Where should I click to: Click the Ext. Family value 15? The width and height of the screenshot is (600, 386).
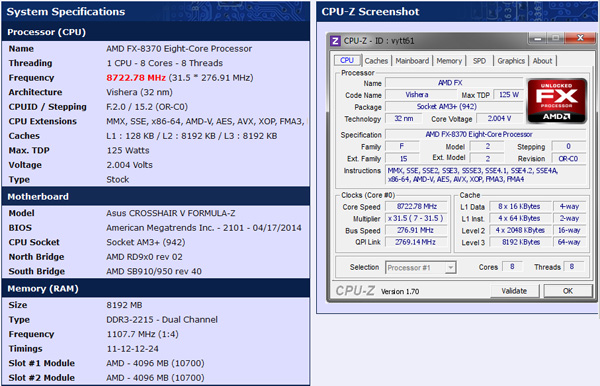(x=403, y=158)
